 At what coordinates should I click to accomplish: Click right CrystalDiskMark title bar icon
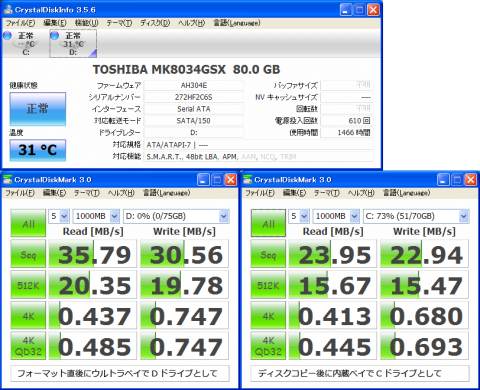248,180
